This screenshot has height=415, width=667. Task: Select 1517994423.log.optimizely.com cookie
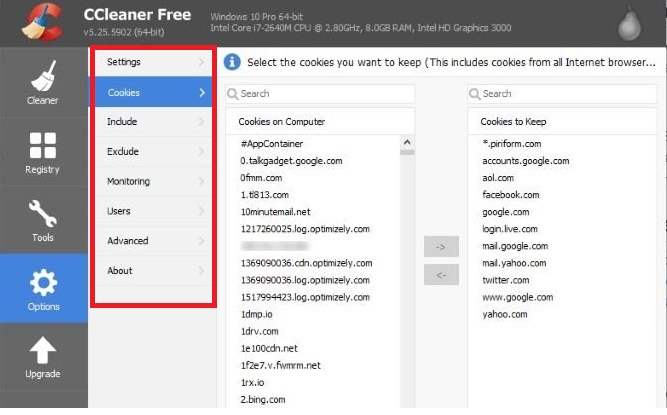point(305,297)
